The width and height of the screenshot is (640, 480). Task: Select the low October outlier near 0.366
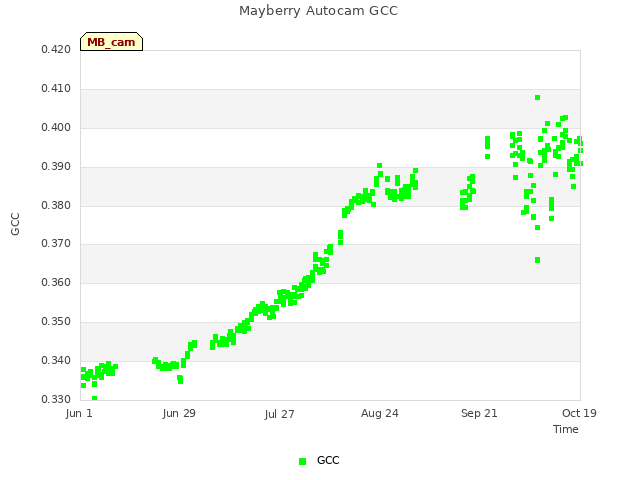[x=538, y=260]
